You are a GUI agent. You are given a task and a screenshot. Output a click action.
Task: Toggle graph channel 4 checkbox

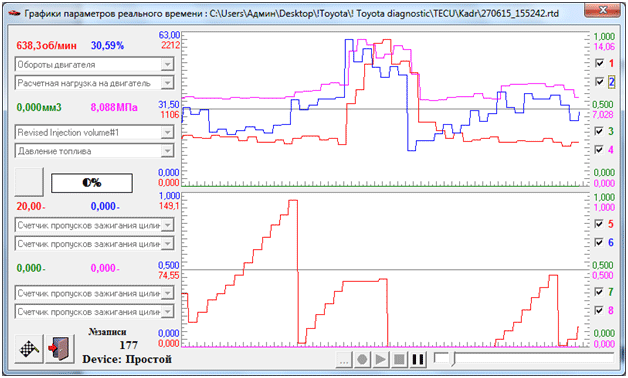point(600,150)
